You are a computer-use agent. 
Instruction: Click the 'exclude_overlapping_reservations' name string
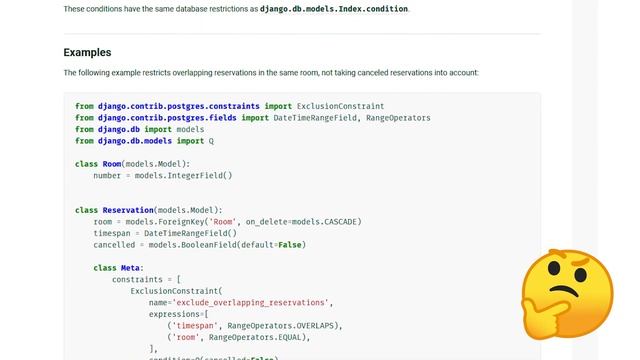point(251,303)
